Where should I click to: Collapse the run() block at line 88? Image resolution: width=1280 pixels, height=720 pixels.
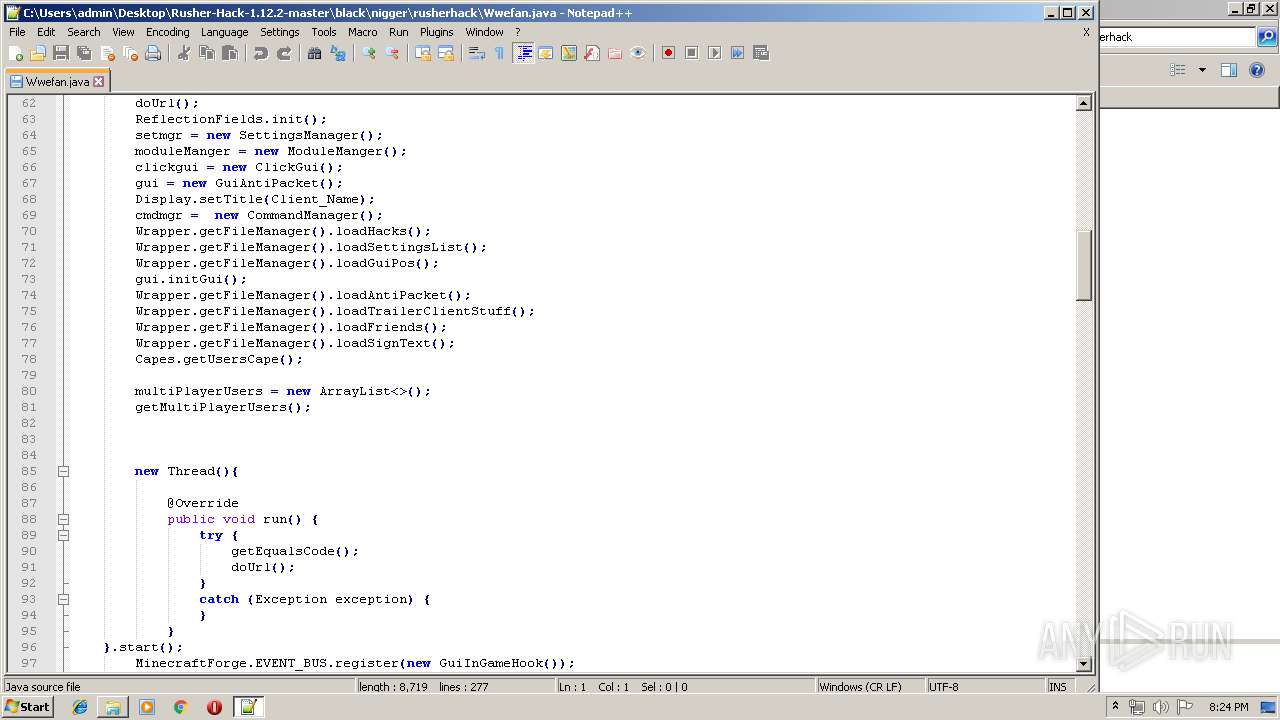click(63, 519)
